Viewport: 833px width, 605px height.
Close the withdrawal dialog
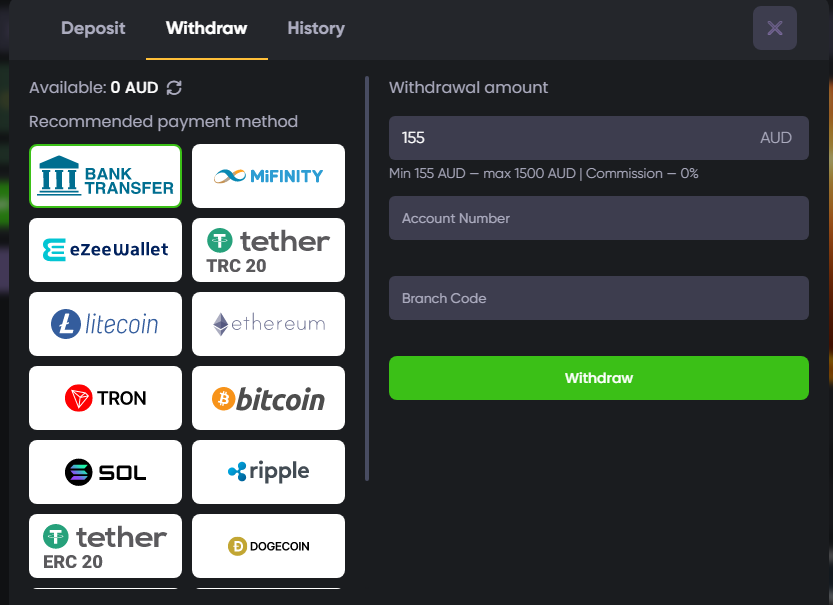[774, 28]
